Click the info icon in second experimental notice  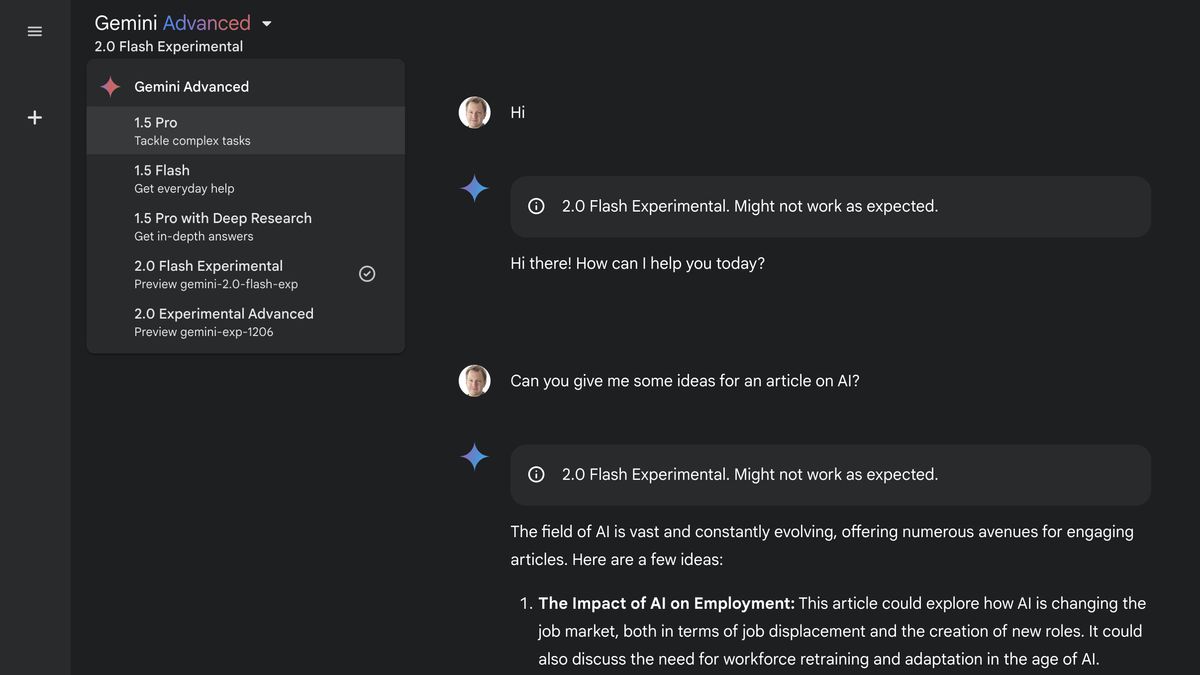pos(536,474)
